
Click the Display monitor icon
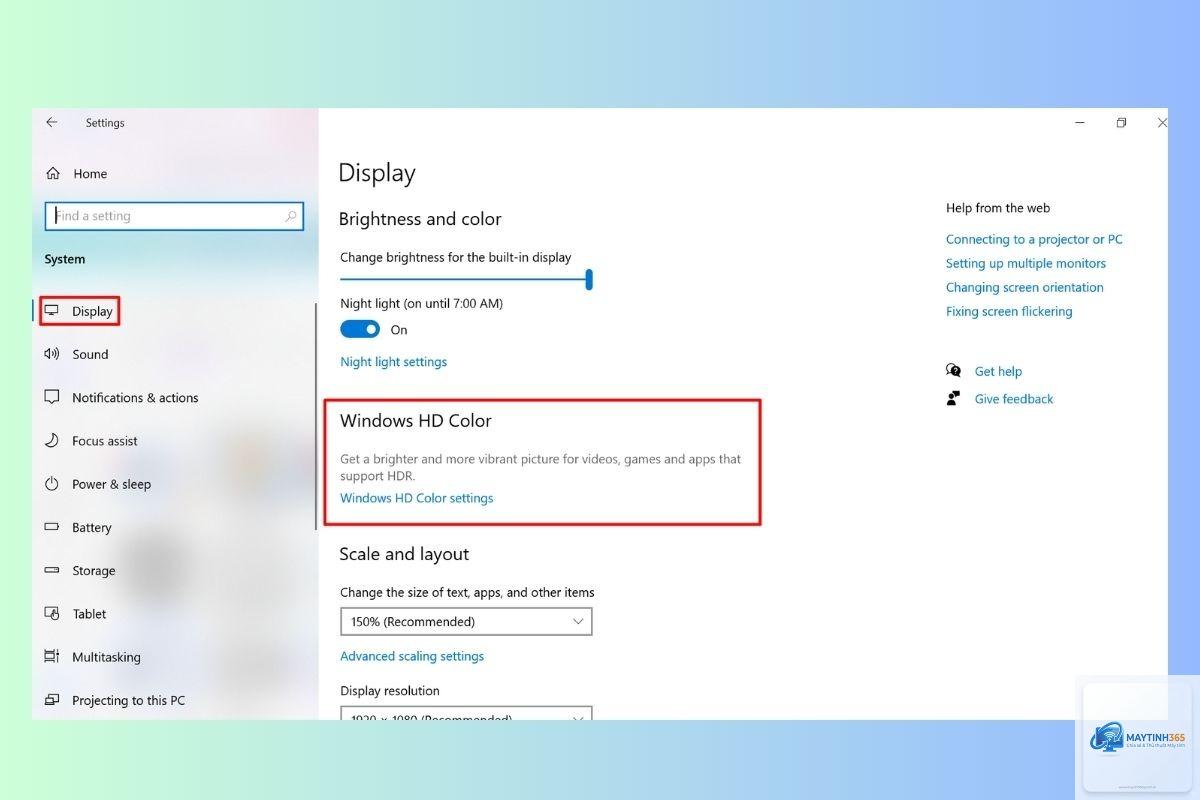[52, 311]
